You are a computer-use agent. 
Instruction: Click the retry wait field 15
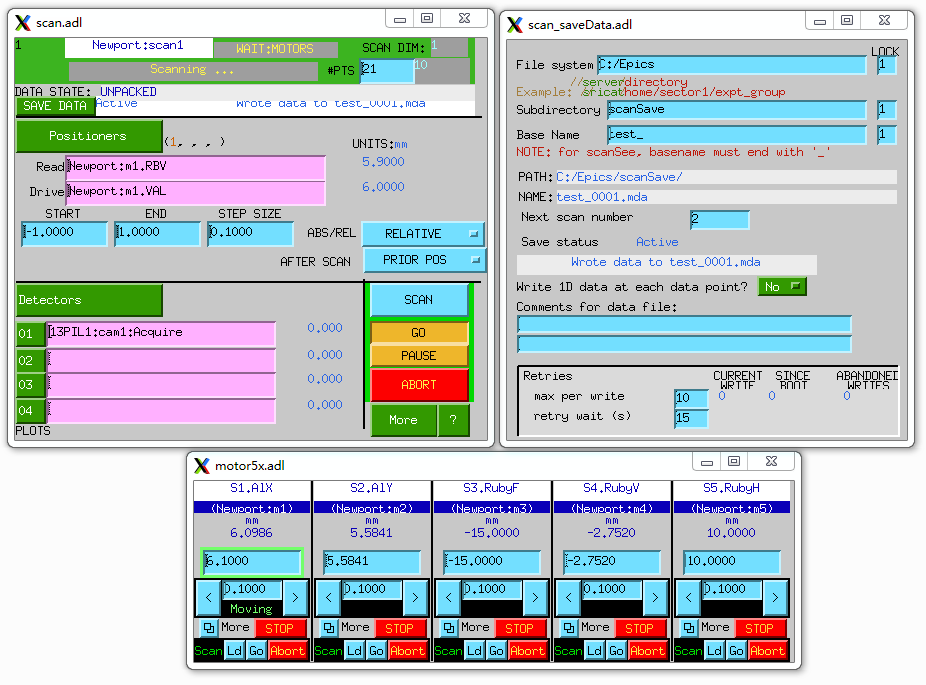[691, 418]
